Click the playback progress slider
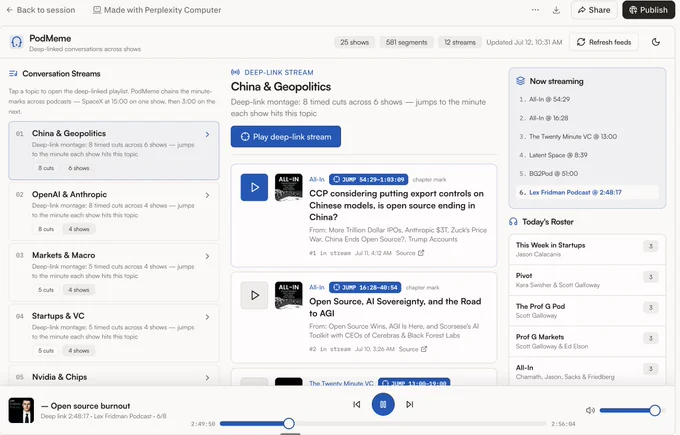680x435 pixels. coord(383,423)
